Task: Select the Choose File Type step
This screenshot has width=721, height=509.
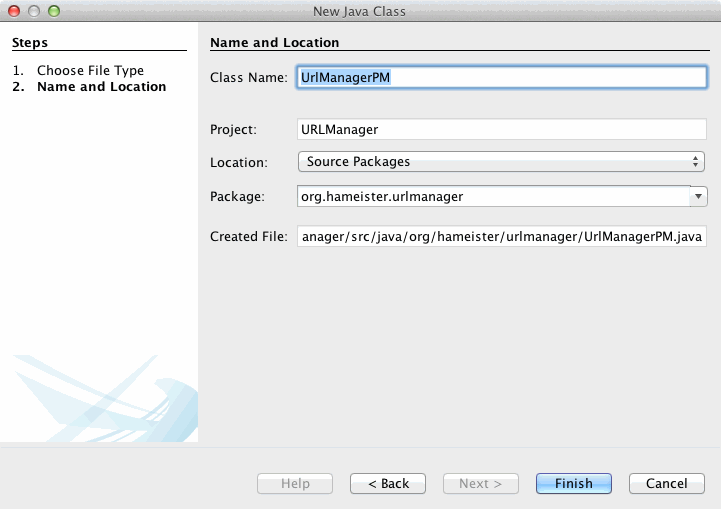Action: pyautogui.click(x=90, y=71)
